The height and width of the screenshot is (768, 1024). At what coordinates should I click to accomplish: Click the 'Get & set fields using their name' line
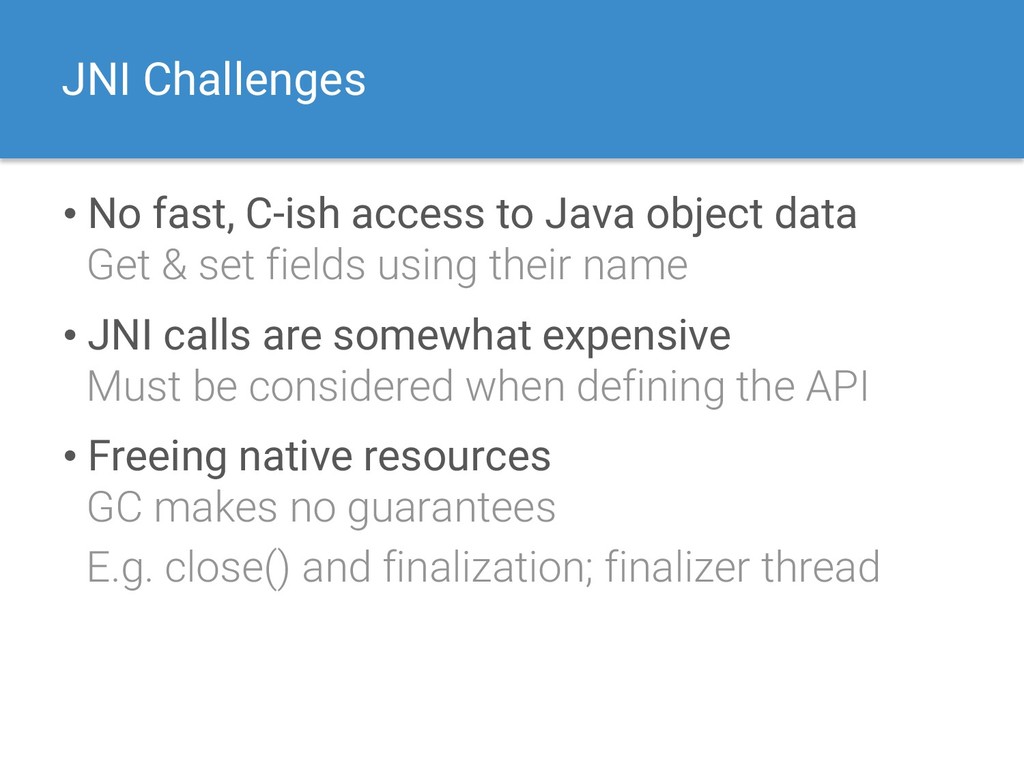point(387,266)
